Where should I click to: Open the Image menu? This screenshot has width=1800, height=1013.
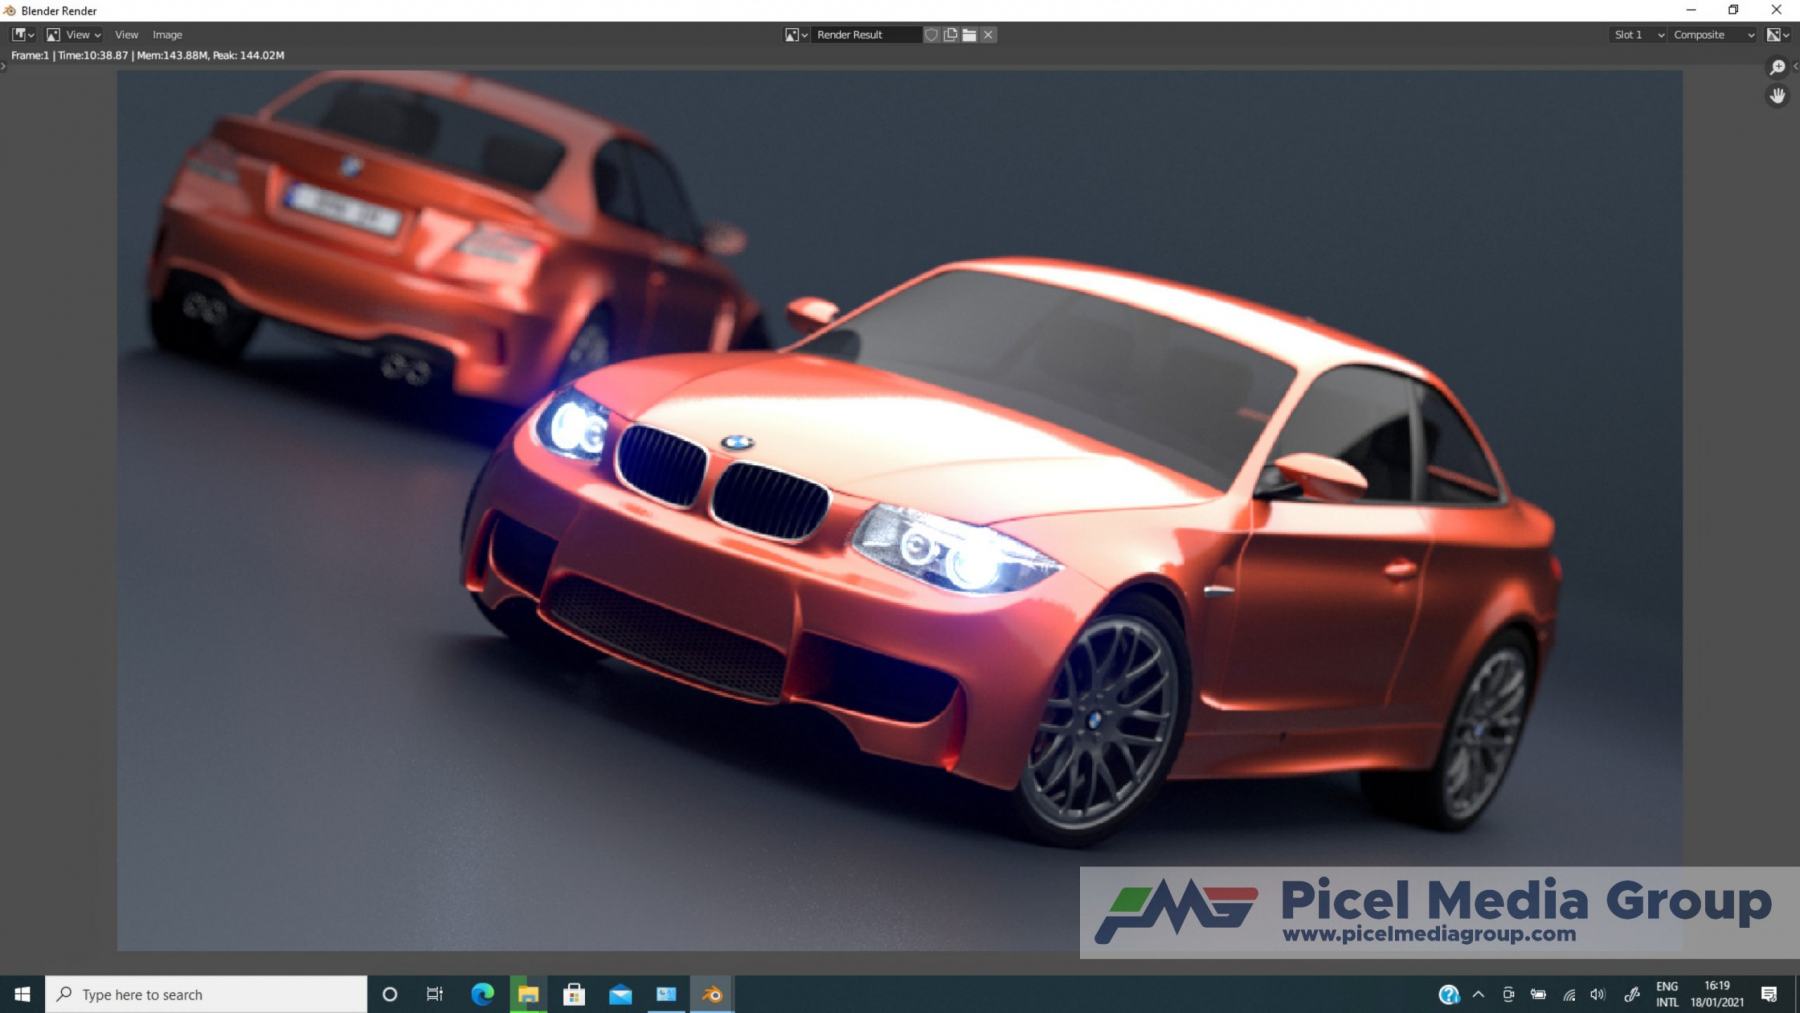(x=167, y=35)
